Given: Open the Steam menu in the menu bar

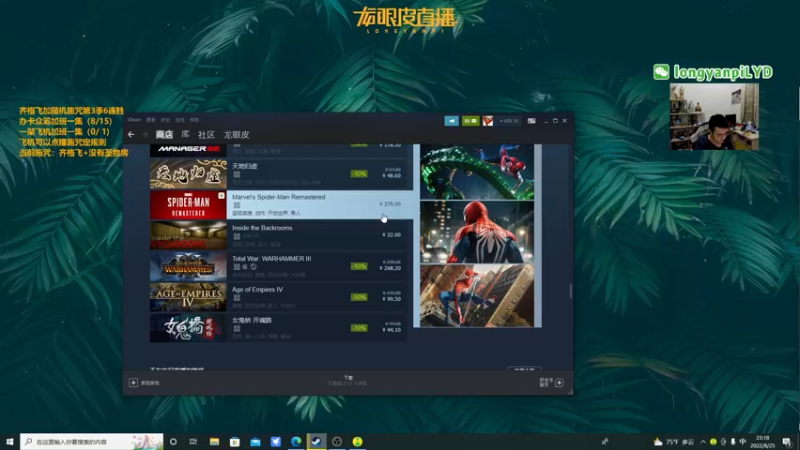Looking at the screenshot, I should (134, 120).
